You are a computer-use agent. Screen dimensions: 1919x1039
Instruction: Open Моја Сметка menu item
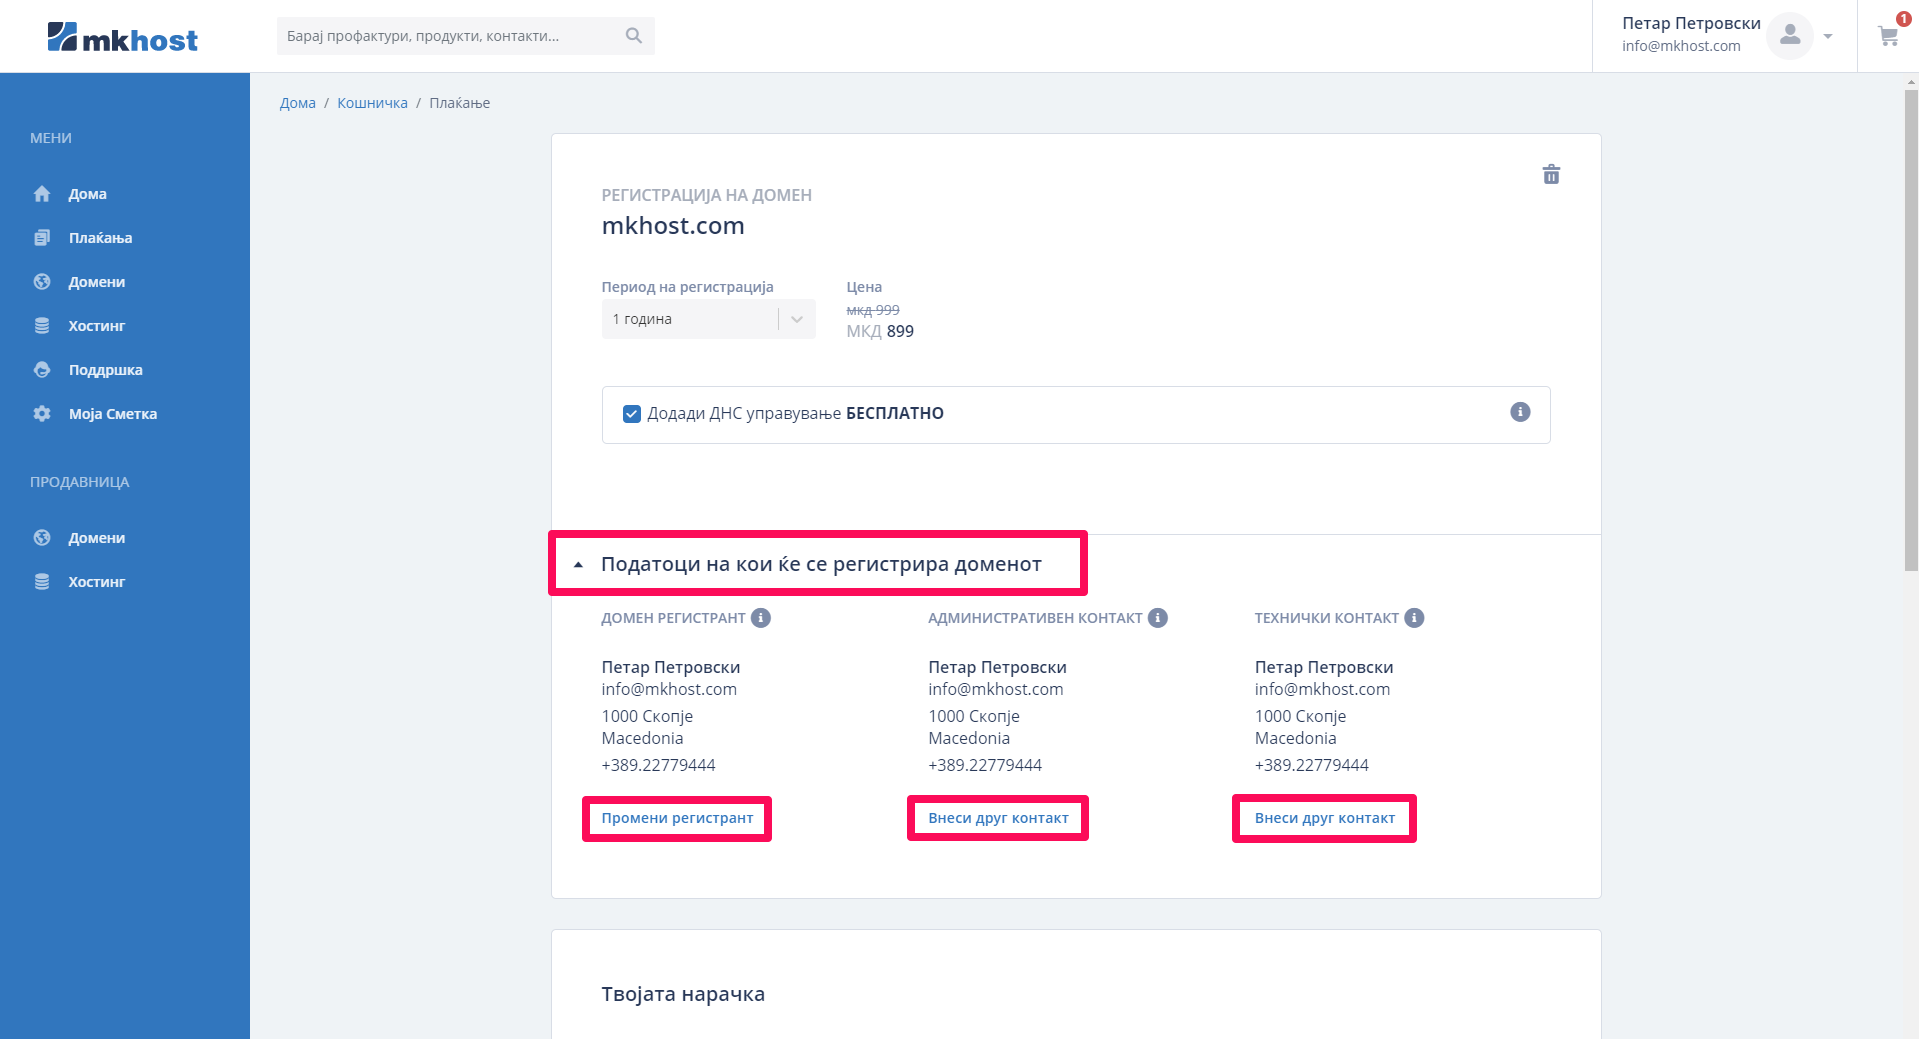pyautogui.click(x=112, y=414)
